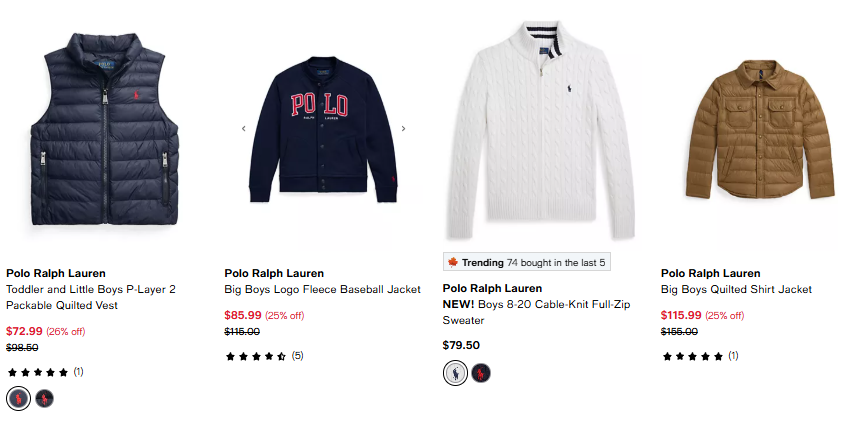View the white cable-knit sweater image

pyautogui.click(x=541, y=130)
